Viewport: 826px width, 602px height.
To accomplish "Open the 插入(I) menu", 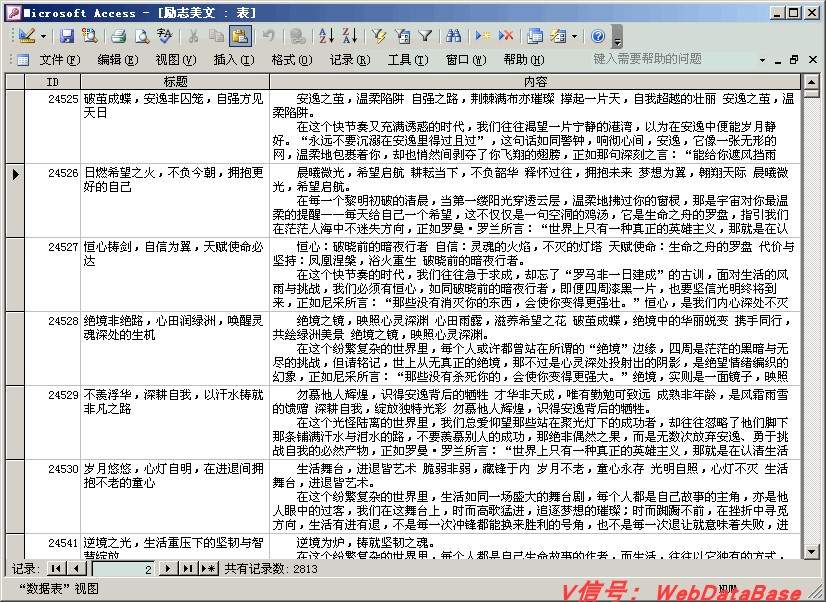I will pos(234,60).
